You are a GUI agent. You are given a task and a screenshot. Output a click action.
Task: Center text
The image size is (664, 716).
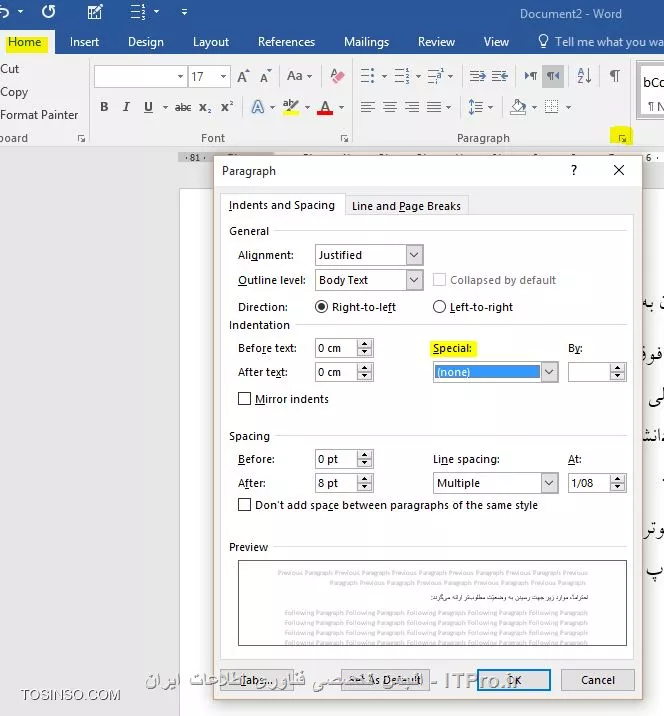390,107
